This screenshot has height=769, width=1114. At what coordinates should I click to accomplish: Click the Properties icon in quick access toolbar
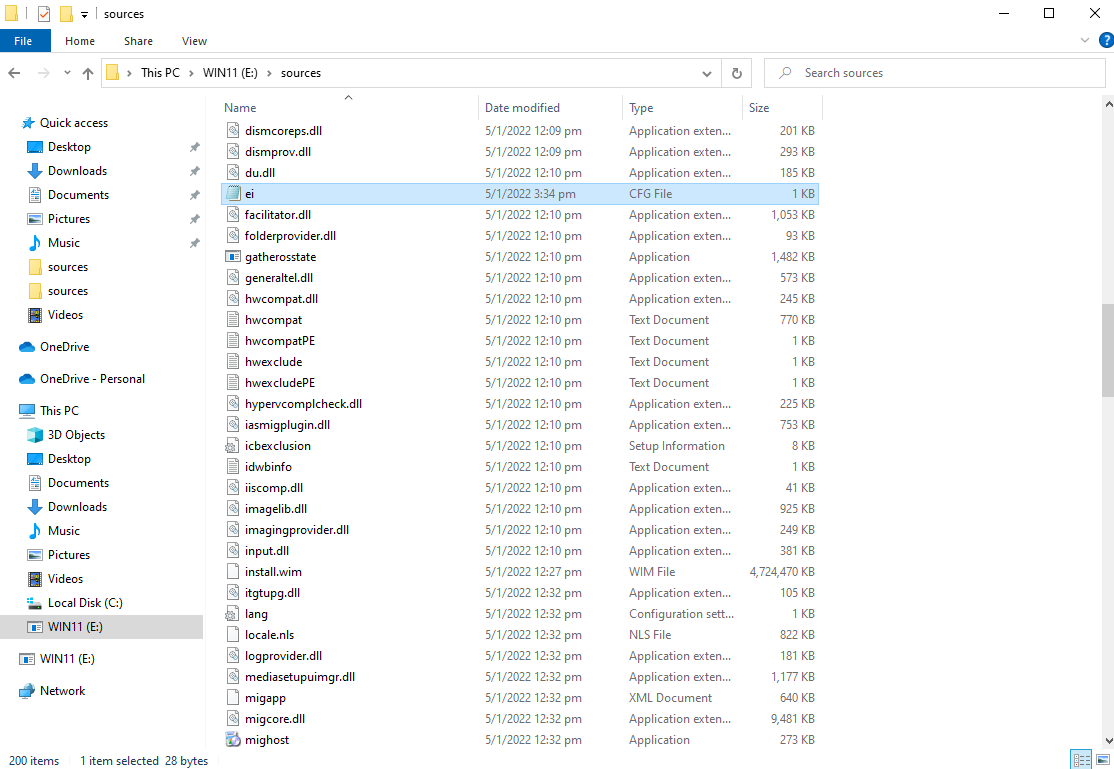(44, 14)
